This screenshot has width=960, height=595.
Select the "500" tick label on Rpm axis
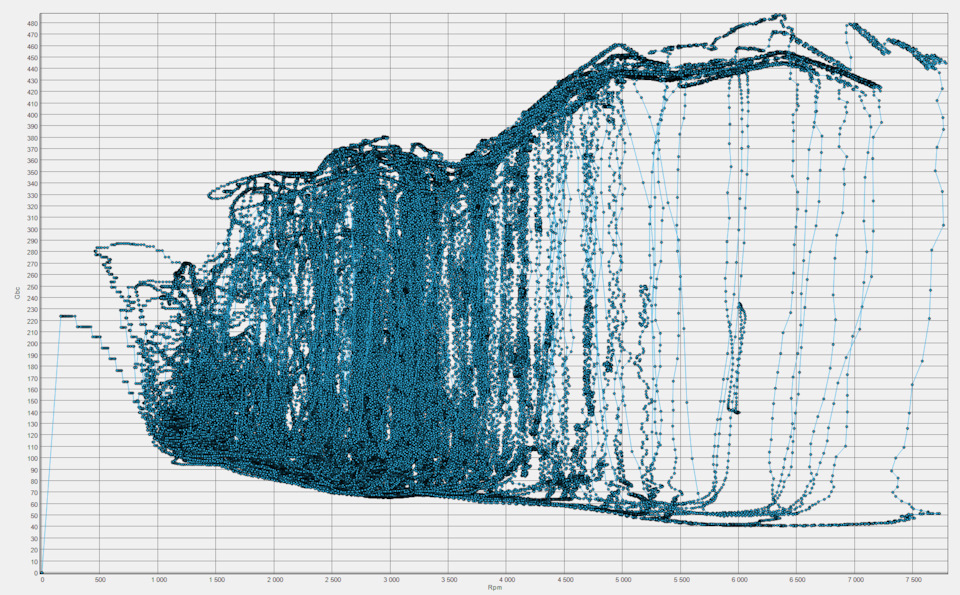point(100,579)
